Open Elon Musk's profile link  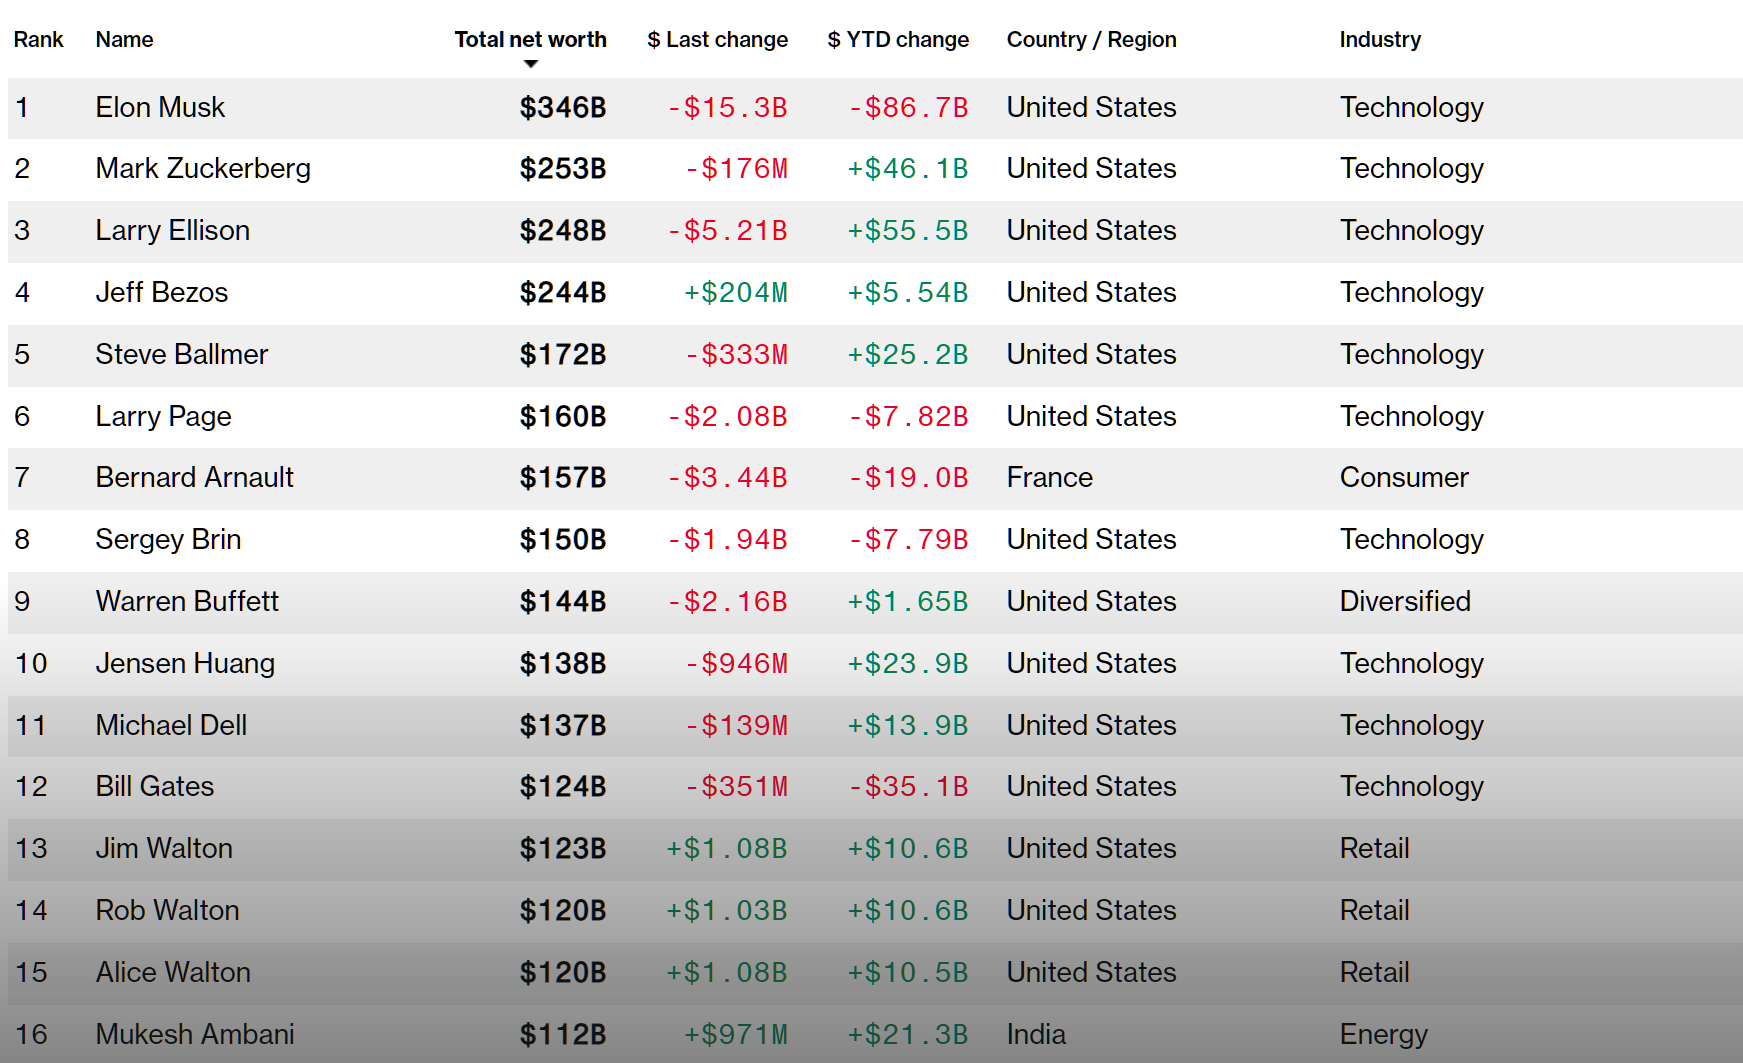point(160,108)
